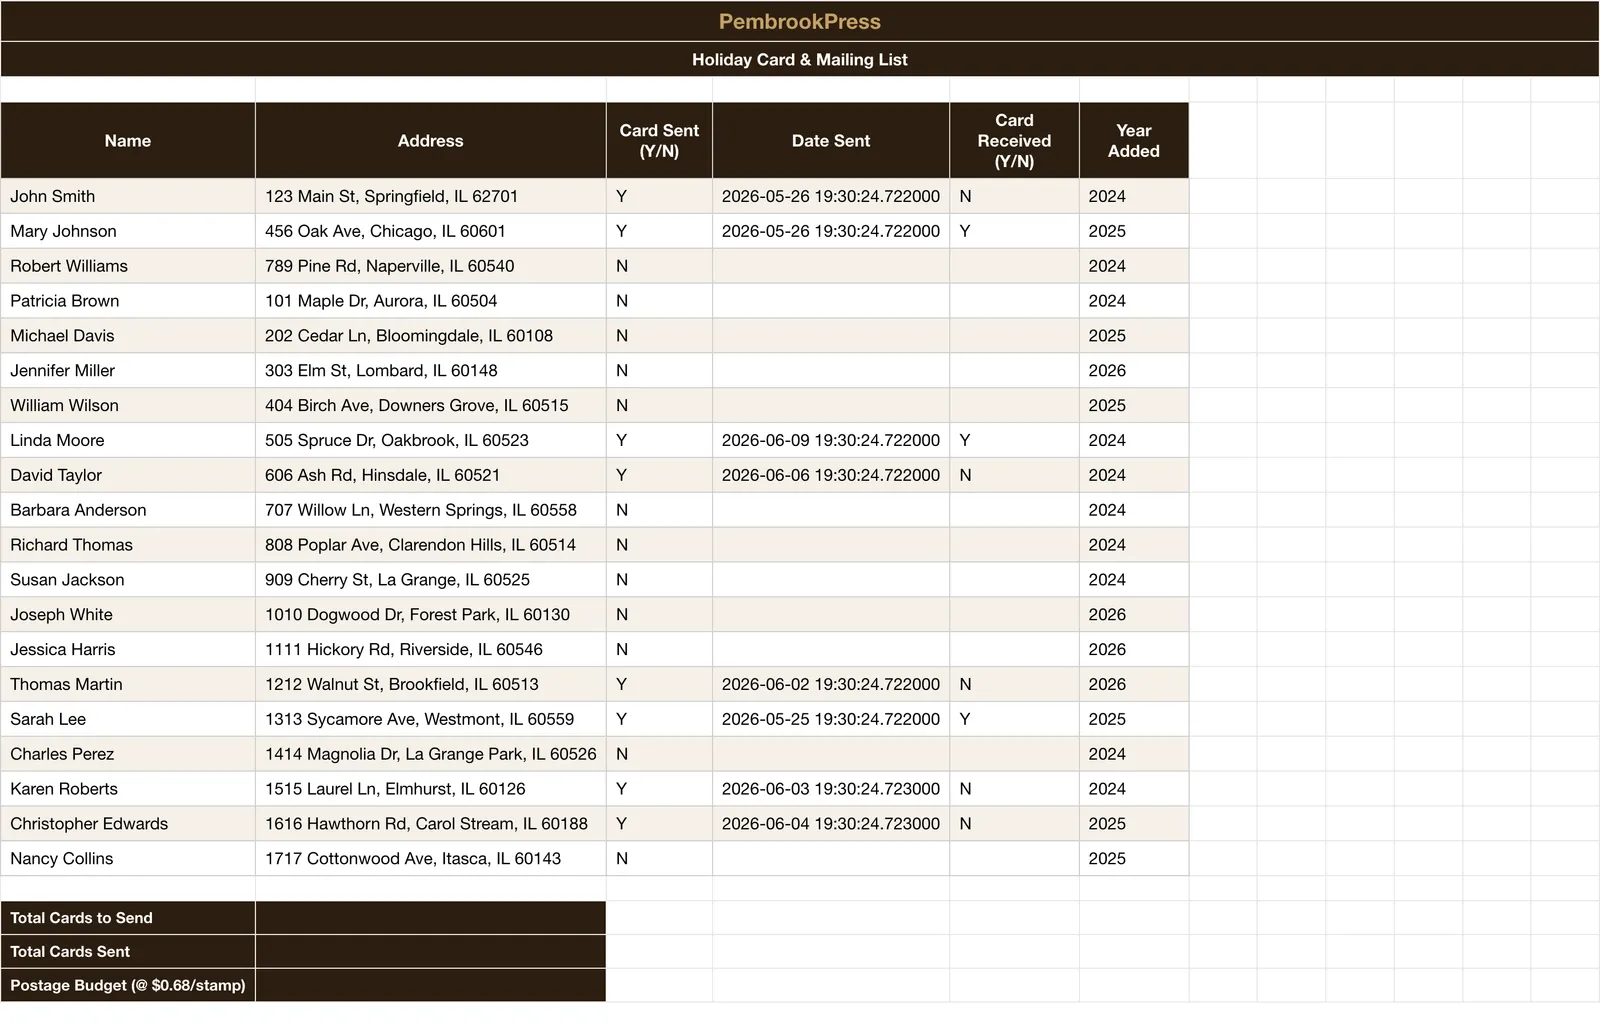Select the Susan Jackson name cell
Viewport: 1600px width, 1029px height.
pyautogui.click(x=128, y=580)
